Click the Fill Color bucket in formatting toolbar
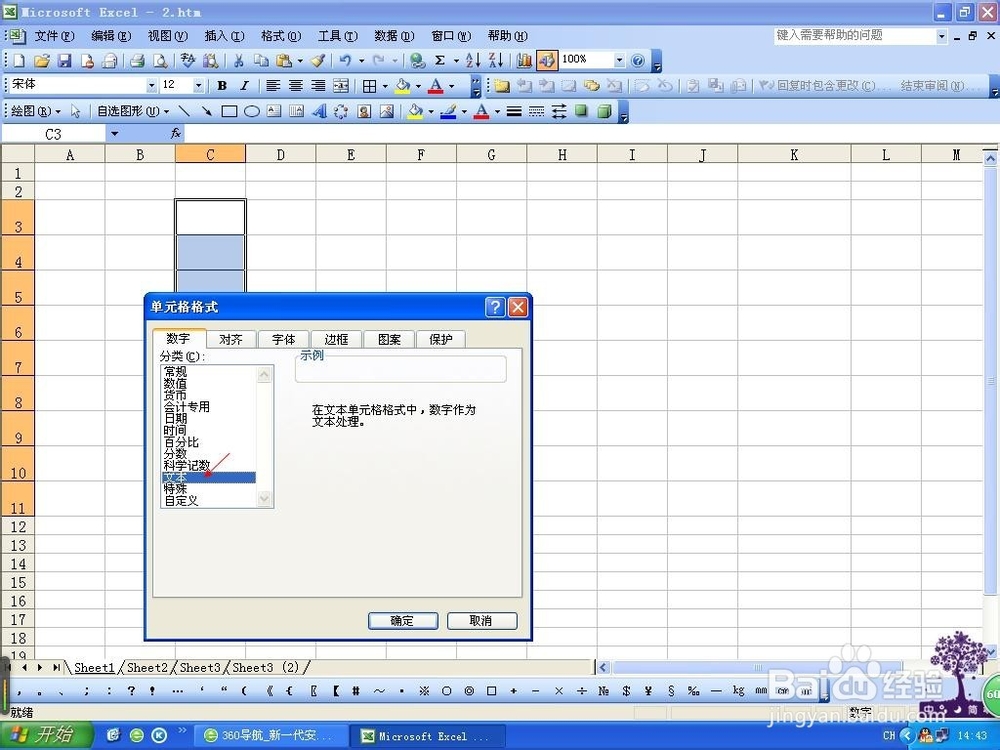1000x750 pixels. tap(402, 85)
